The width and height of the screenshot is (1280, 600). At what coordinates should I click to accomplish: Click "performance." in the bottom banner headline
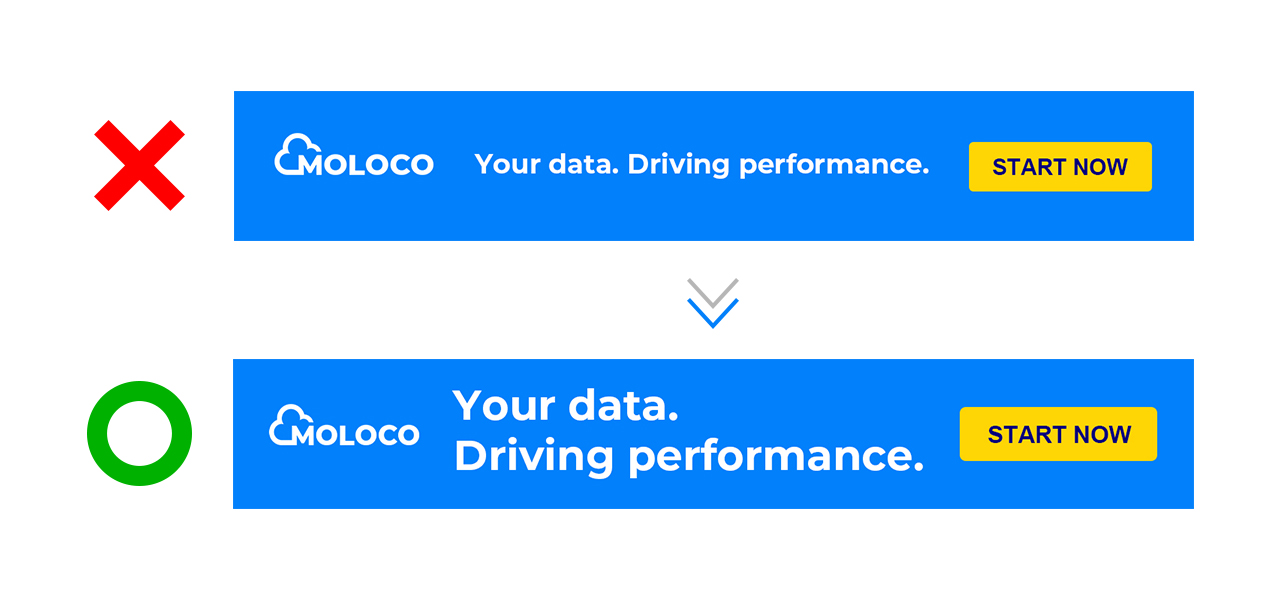[775, 457]
